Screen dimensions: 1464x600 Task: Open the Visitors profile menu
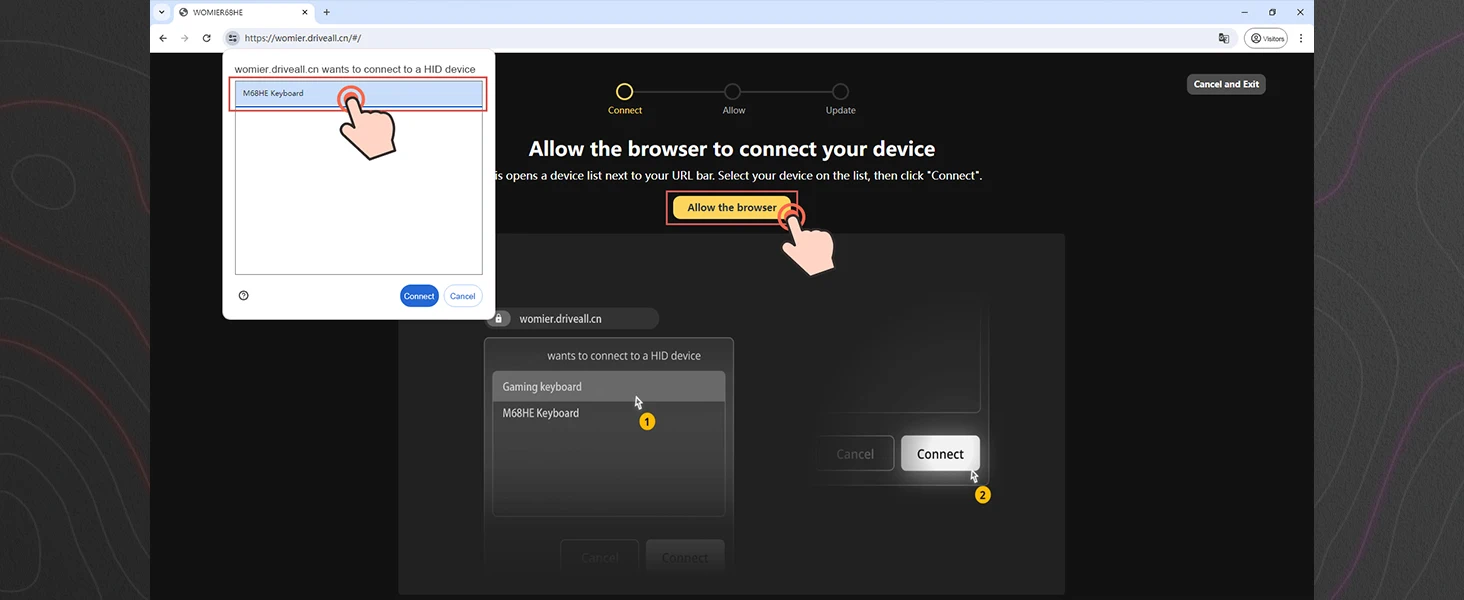[1266, 38]
